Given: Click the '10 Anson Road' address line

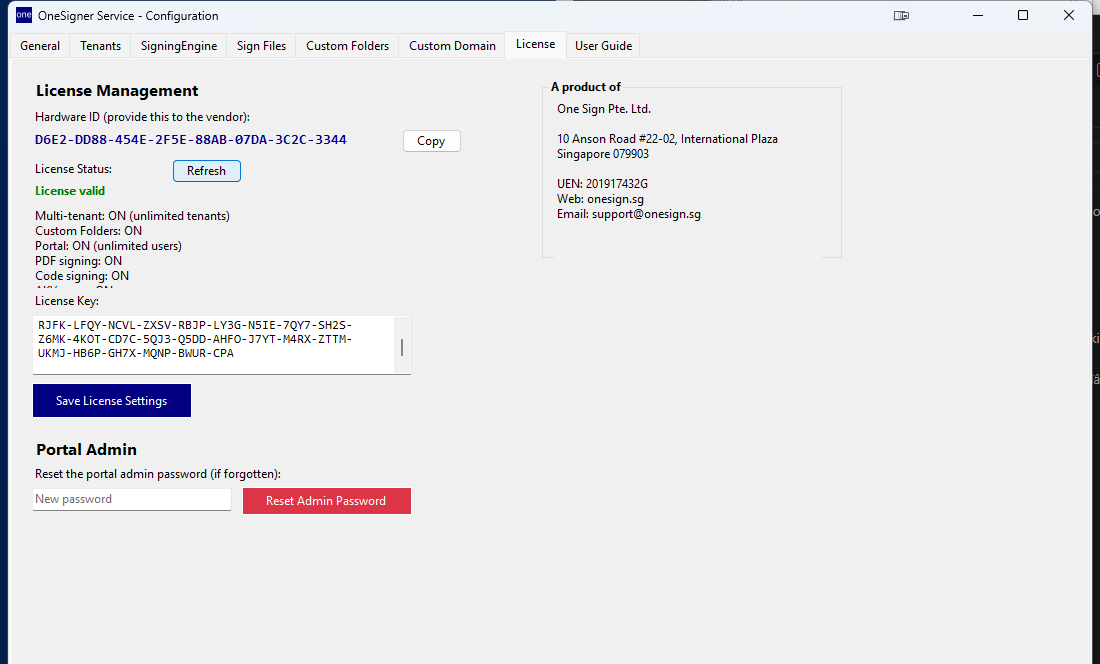Looking at the screenshot, I should (x=667, y=139).
